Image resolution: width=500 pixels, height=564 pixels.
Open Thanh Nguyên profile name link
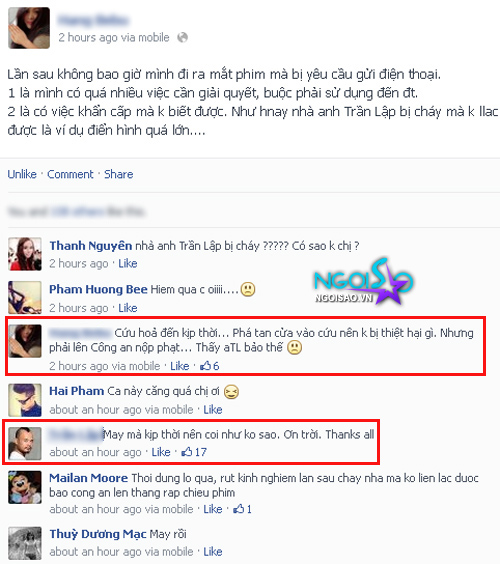click(x=91, y=246)
